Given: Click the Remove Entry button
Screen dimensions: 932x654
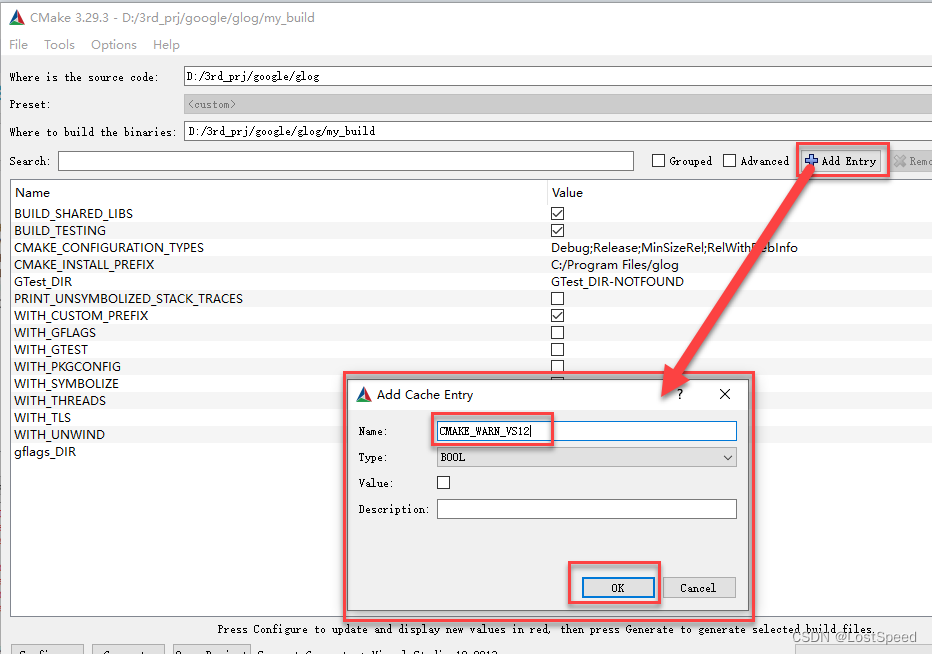Looking at the screenshot, I should (x=912, y=161).
